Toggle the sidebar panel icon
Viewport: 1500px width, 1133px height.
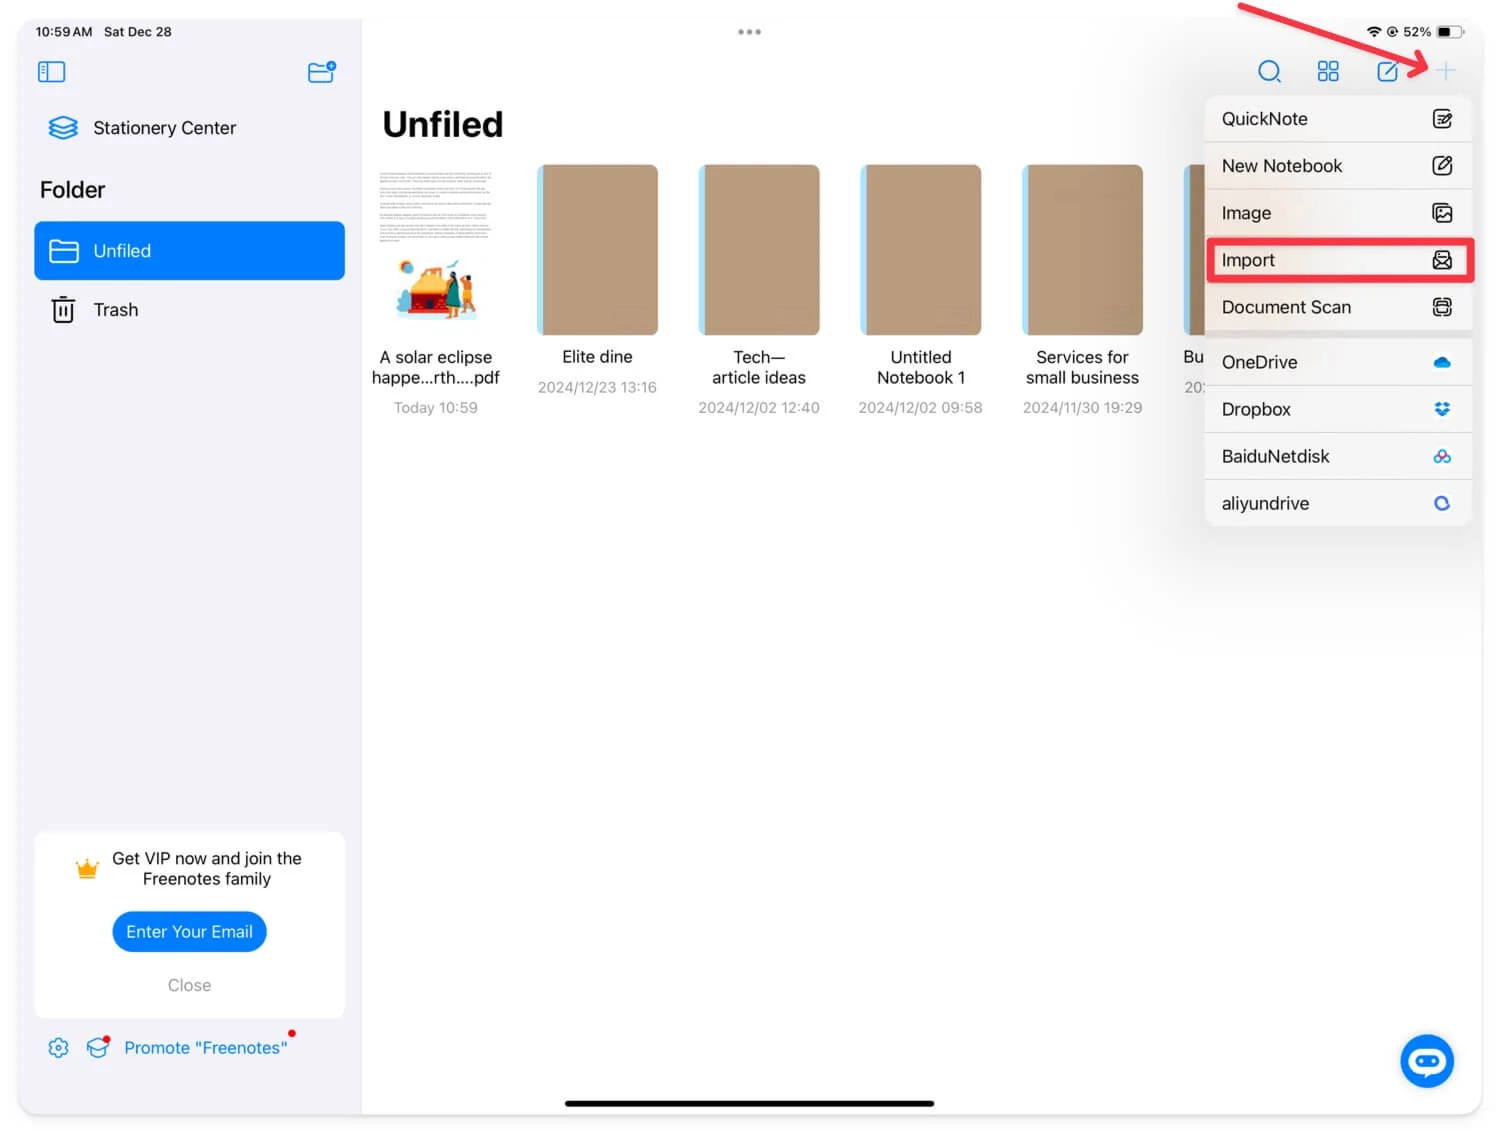pyautogui.click(x=51, y=72)
